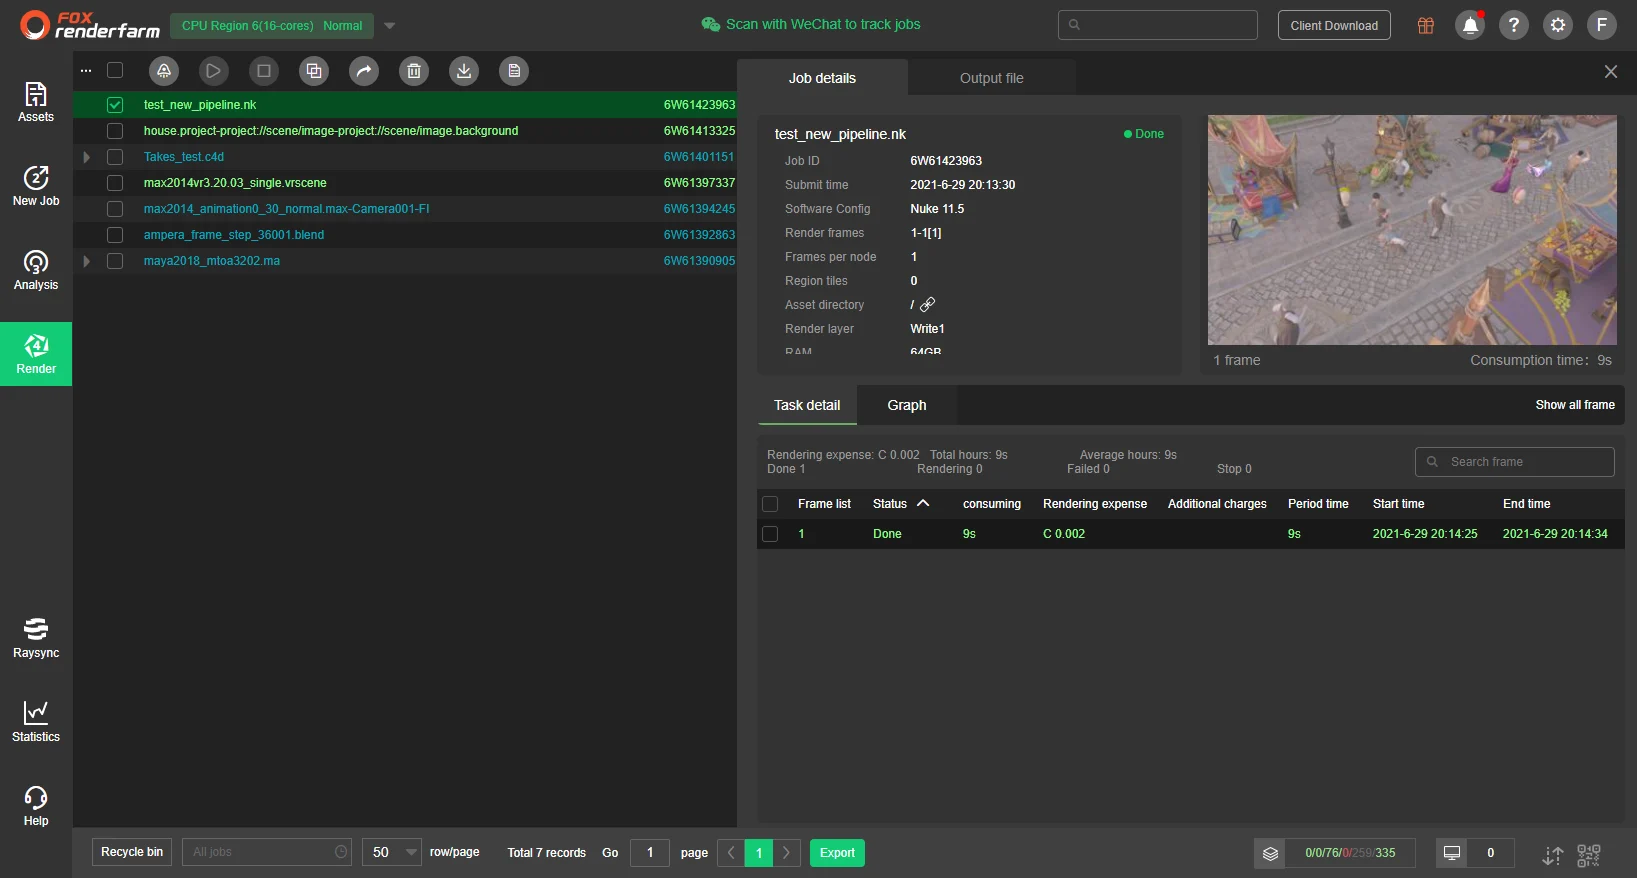The height and width of the screenshot is (878, 1637).
Task: Check the Takes_test.c4d job checkbox
Action: pyautogui.click(x=115, y=157)
